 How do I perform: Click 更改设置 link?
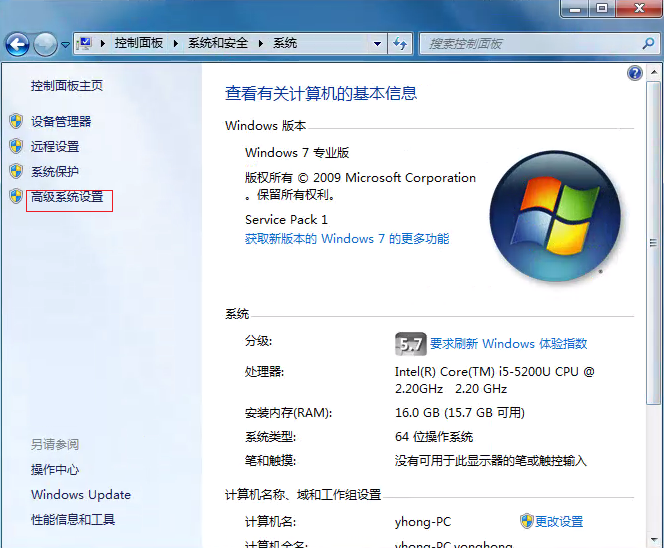[x=559, y=521]
